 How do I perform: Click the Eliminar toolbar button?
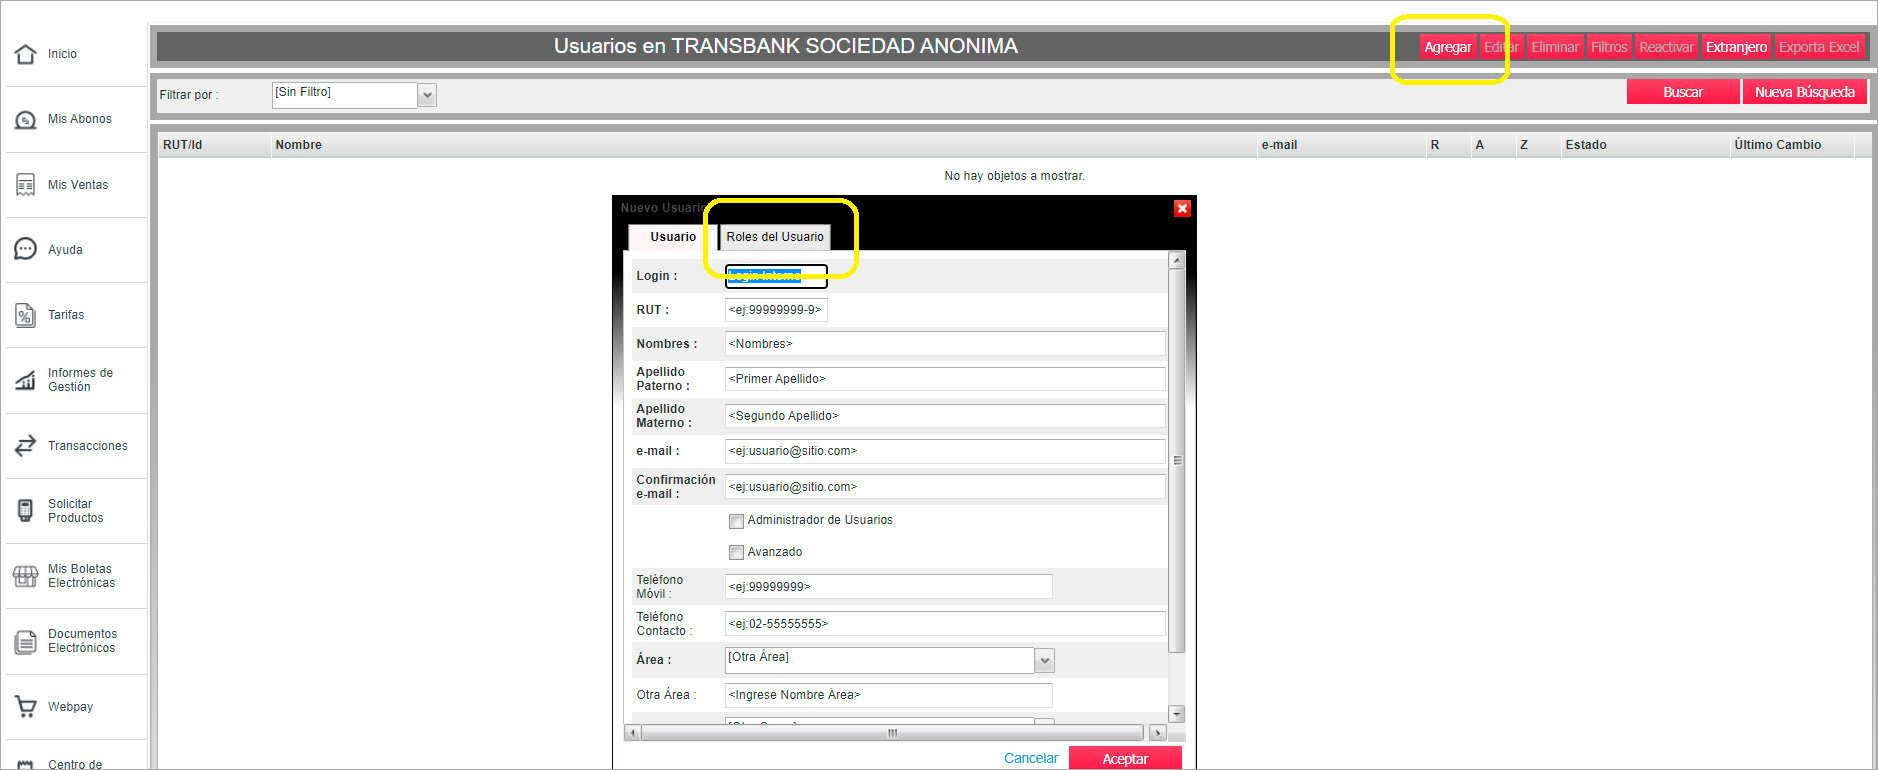click(x=1555, y=47)
